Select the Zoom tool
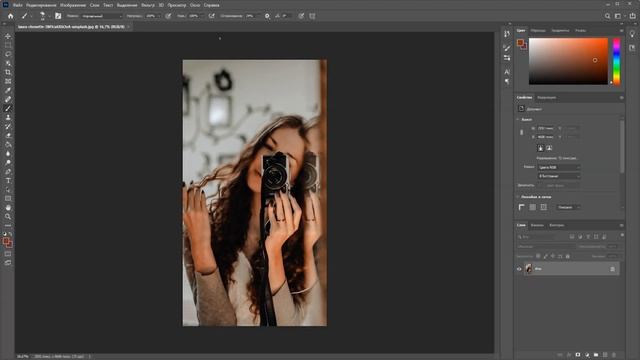 tap(8, 217)
